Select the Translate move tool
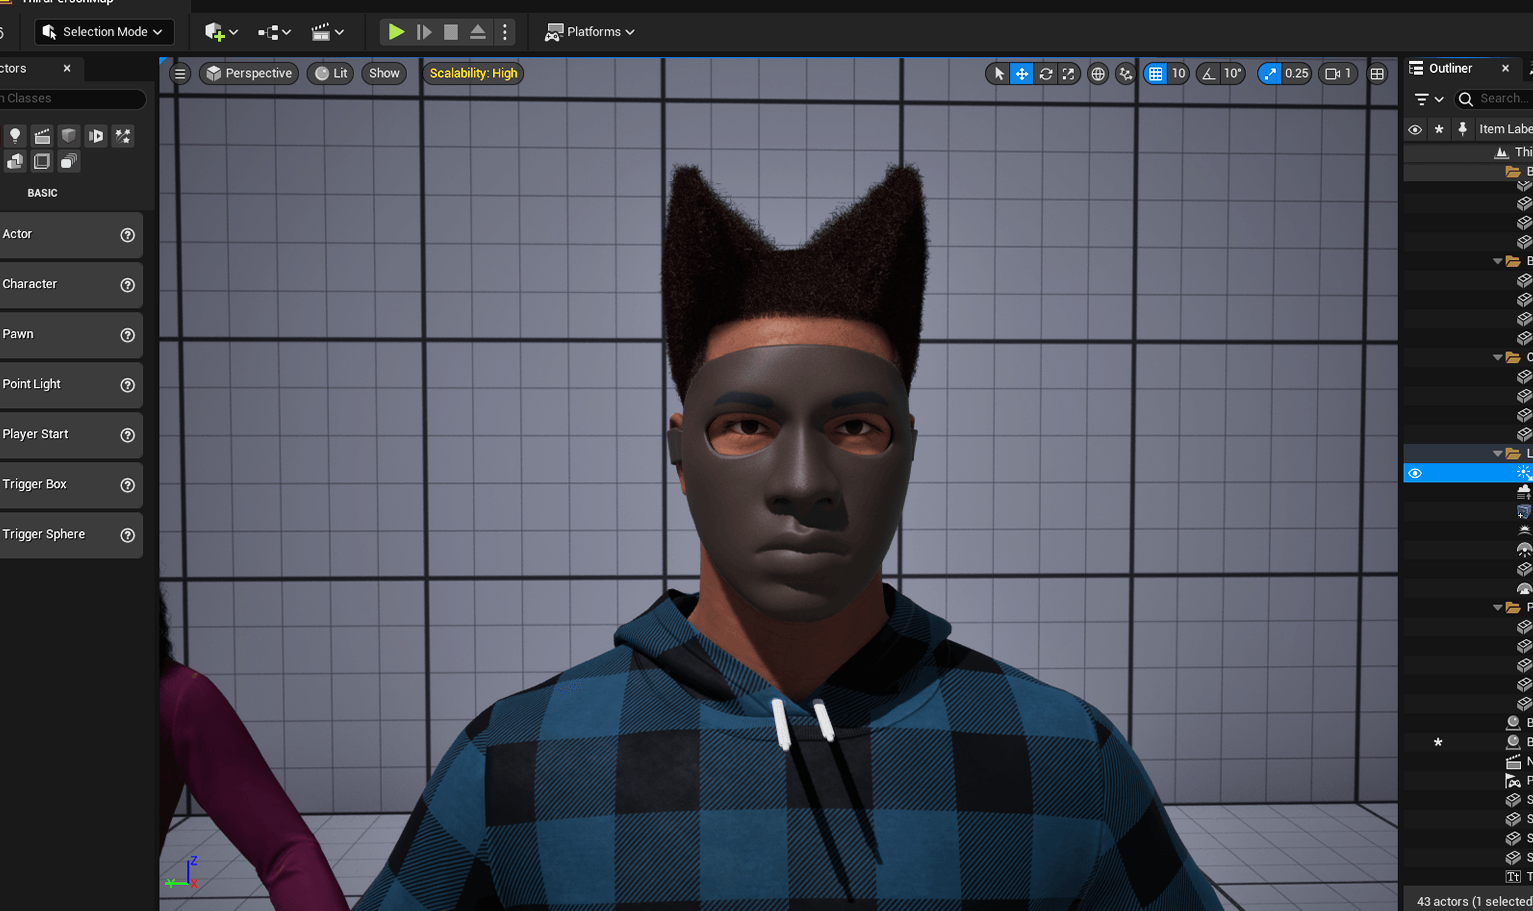 point(1022,73)
